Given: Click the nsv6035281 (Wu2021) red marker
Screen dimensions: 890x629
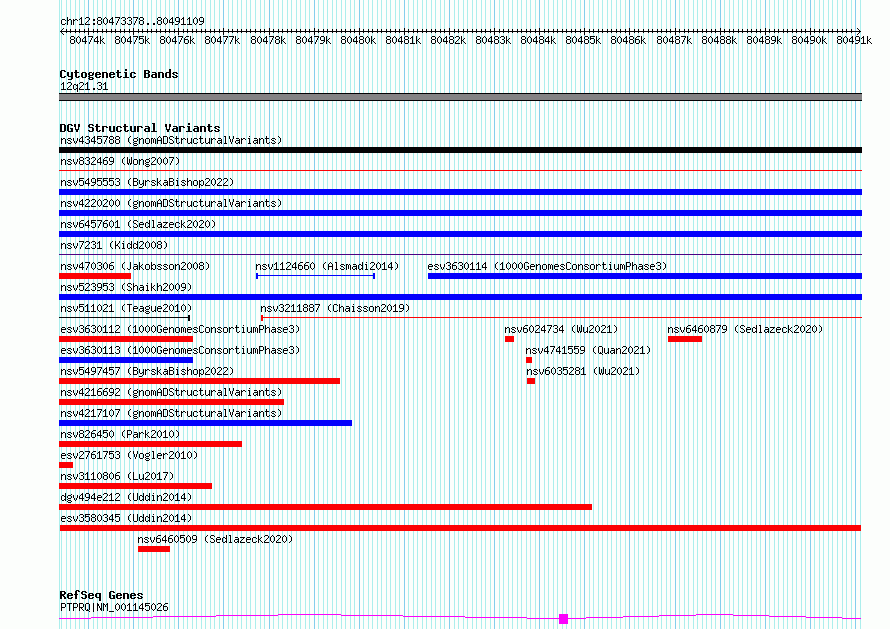Looking at the screenshot, I should (531, 381).
